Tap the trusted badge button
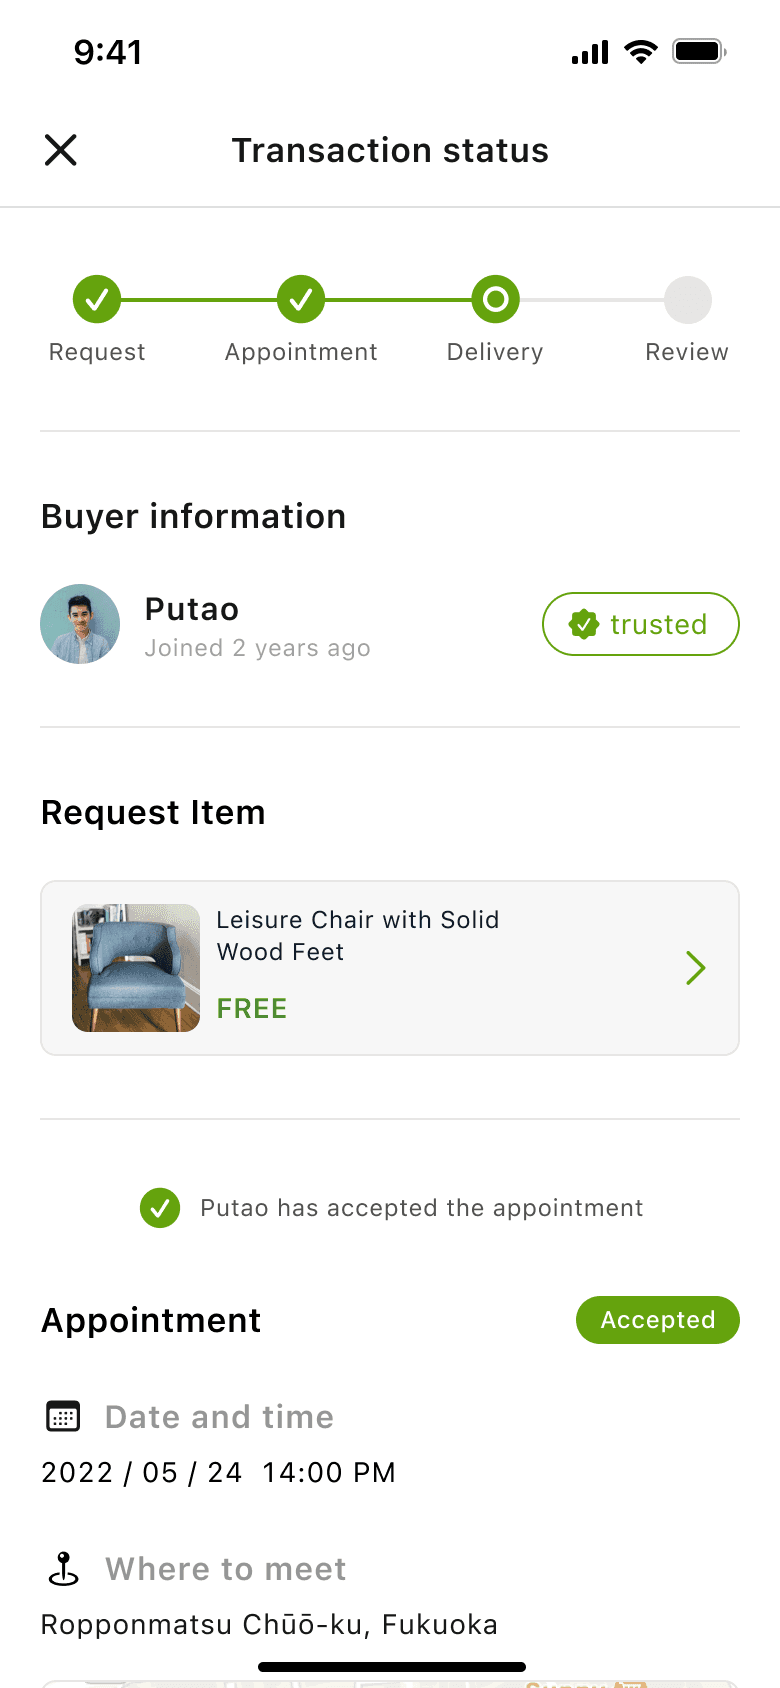 point(641,624)
